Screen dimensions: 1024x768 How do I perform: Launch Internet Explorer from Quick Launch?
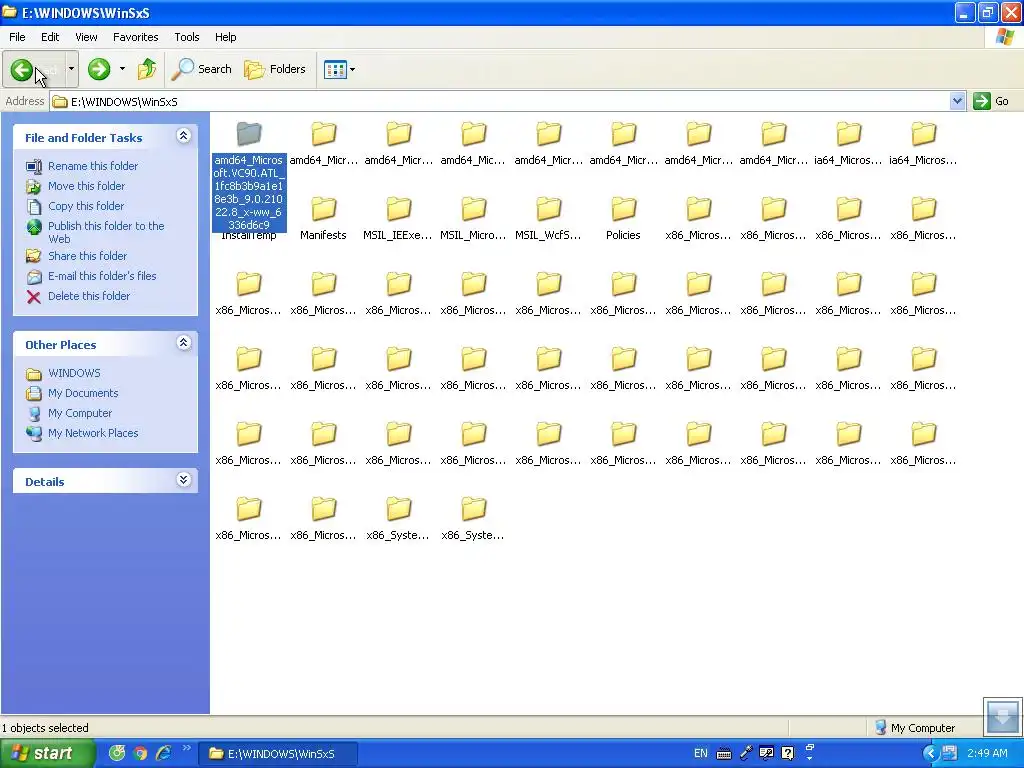(163, 754)
